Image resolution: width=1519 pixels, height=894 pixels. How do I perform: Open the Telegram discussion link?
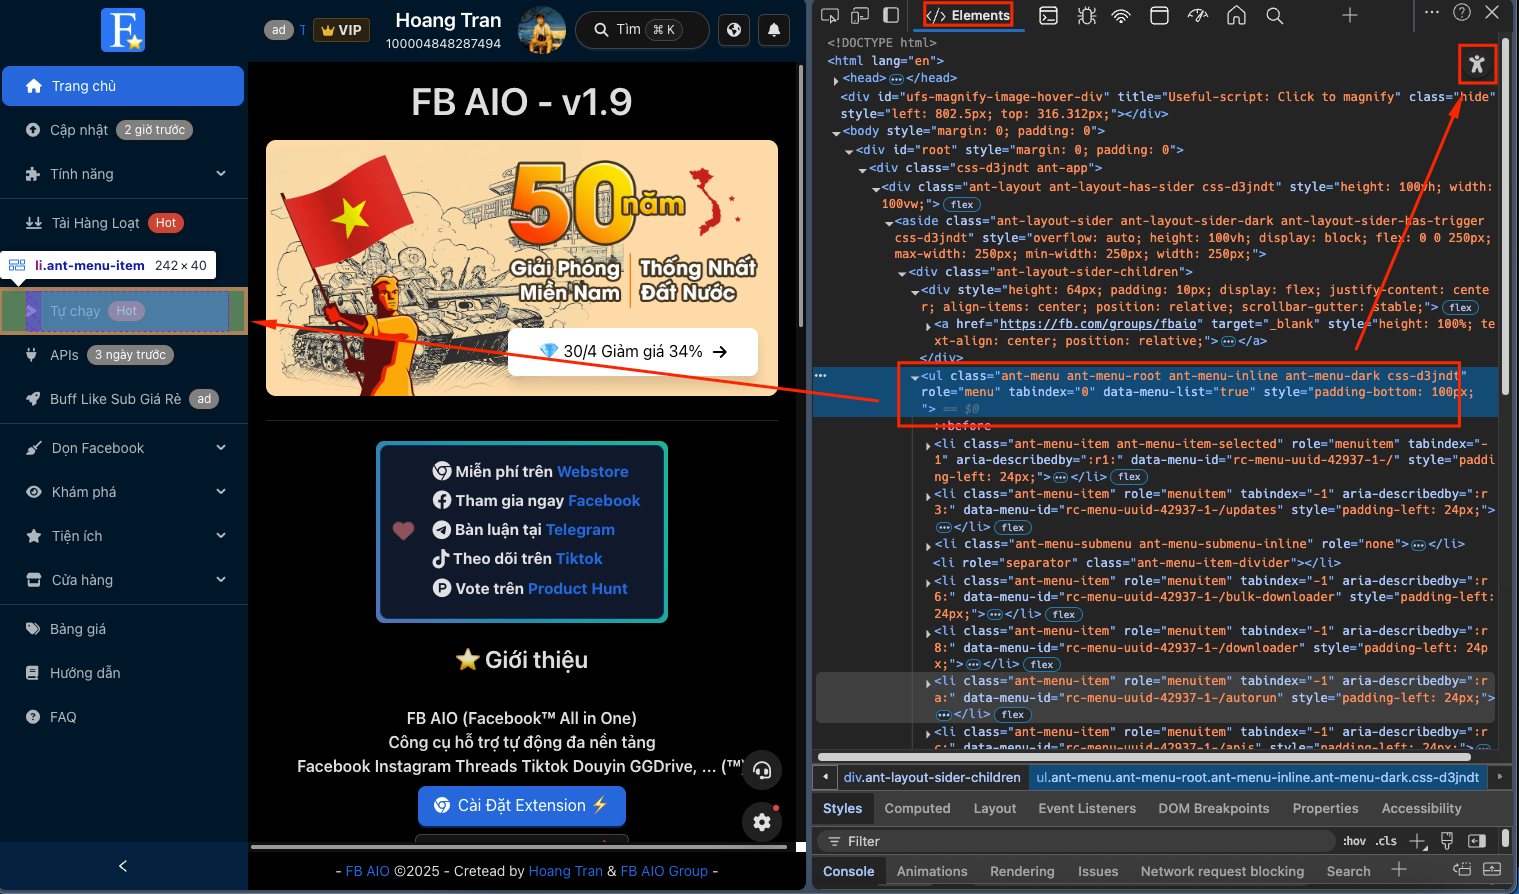pos(580,530)
